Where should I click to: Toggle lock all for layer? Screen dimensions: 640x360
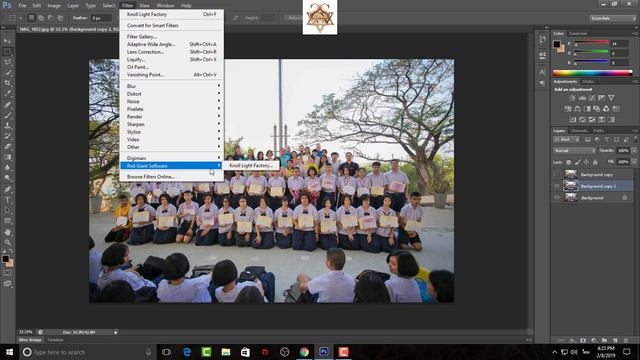[595, 162]
